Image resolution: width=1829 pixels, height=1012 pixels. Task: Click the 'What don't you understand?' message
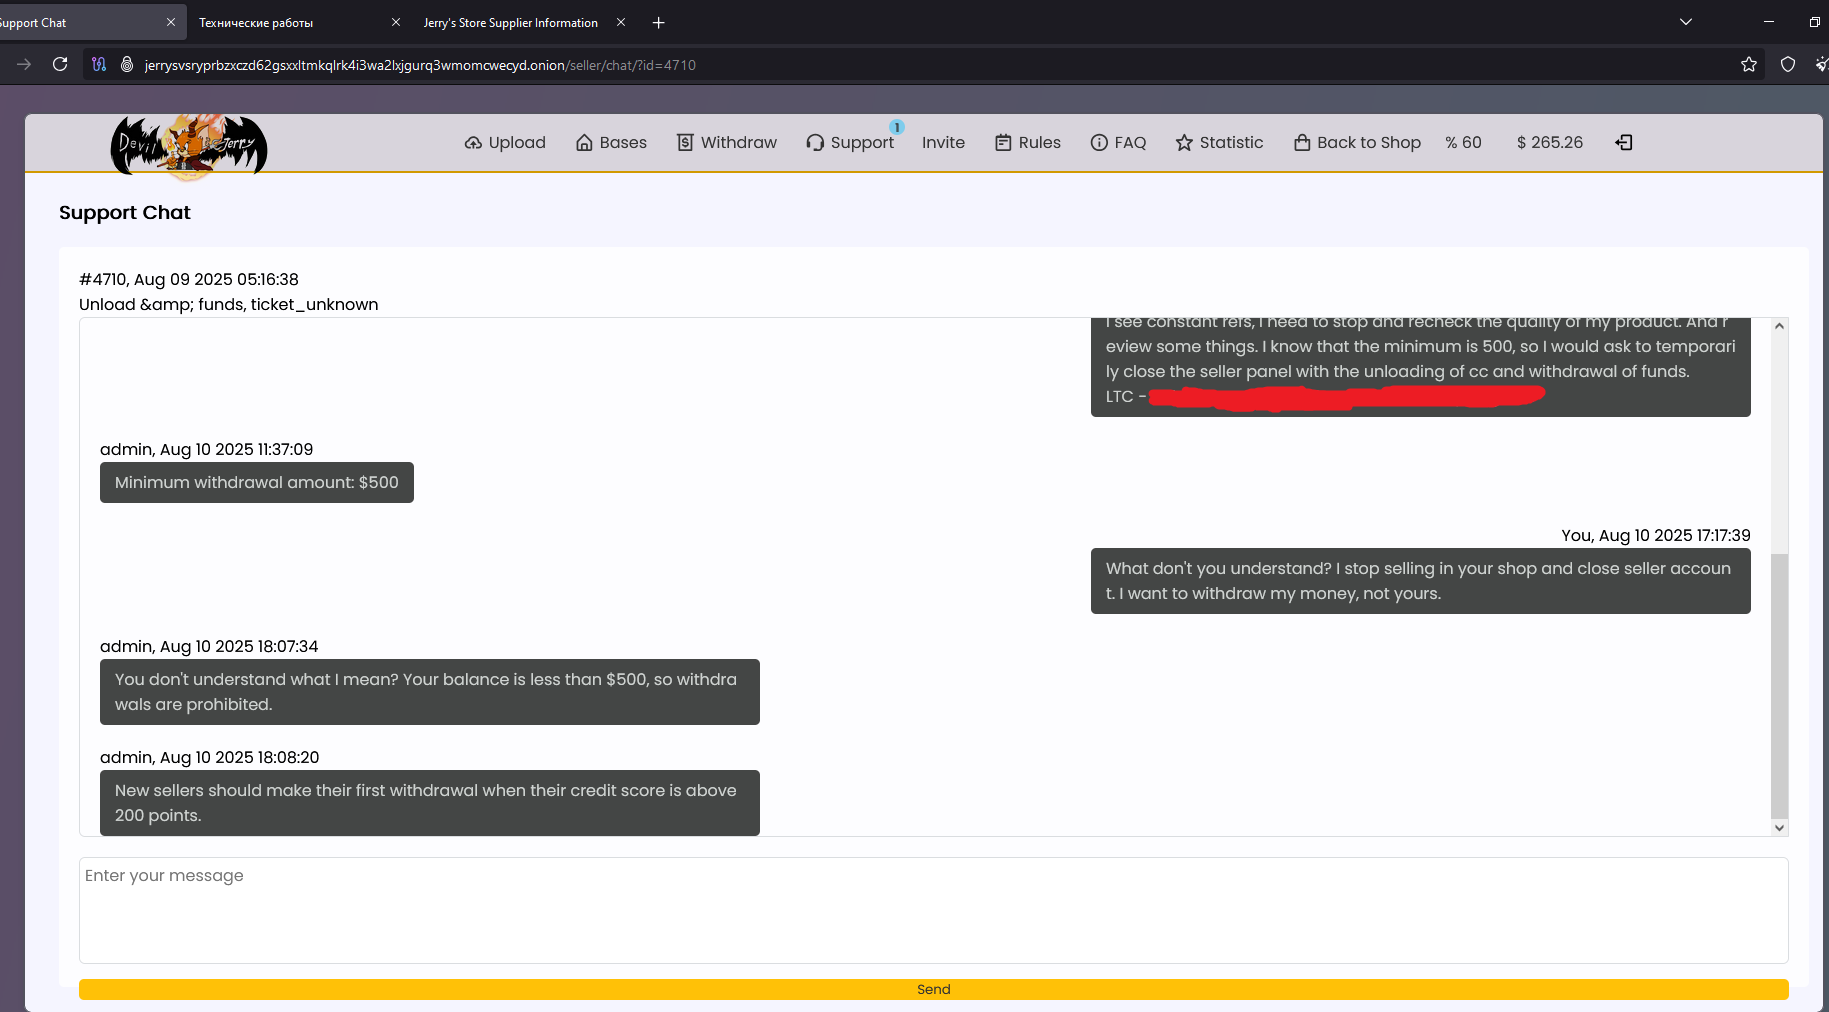coord(1420,580)
